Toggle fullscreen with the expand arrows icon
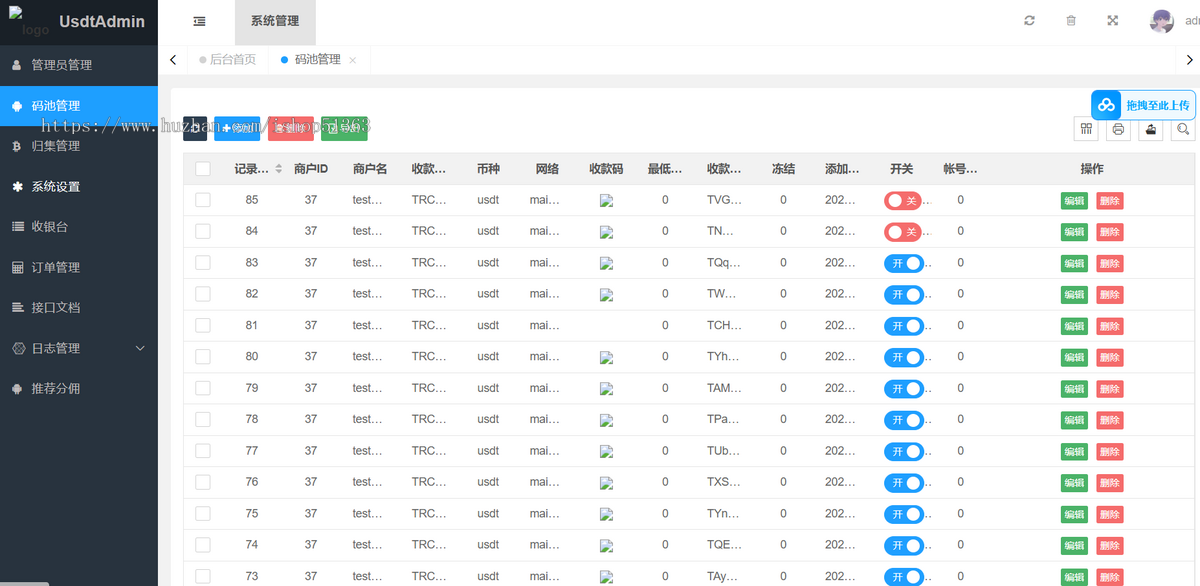 coord(1113,21)
